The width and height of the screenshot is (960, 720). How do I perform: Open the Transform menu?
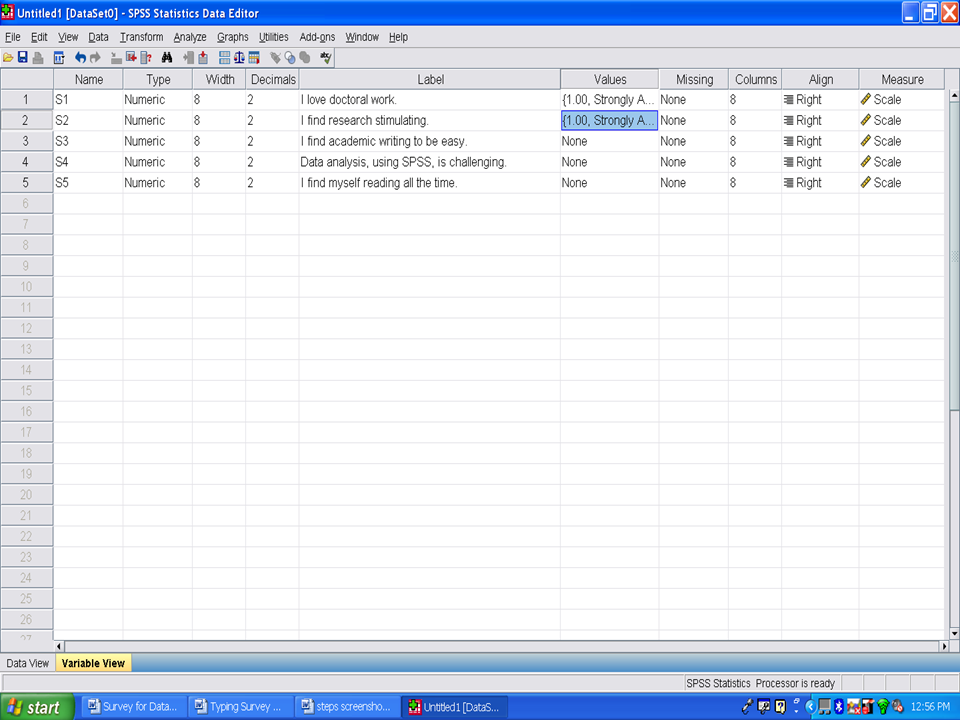tap(141, 37)
